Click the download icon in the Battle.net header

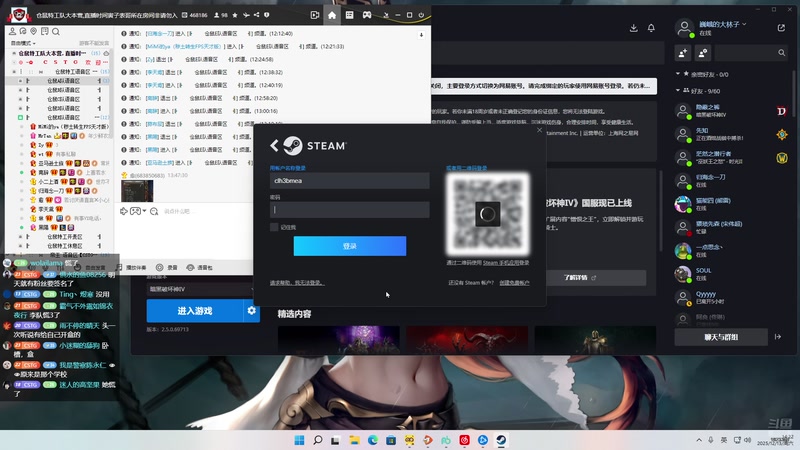point(634,28)
